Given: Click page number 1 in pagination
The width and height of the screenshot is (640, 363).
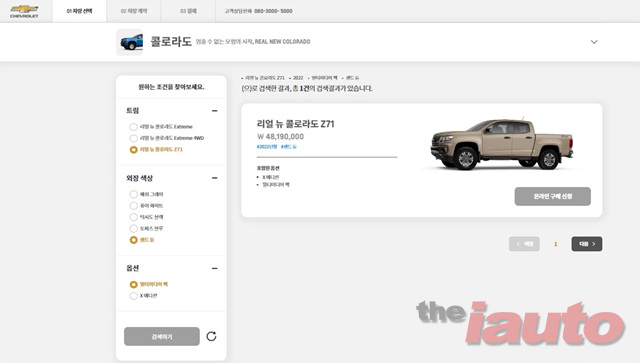Looking at the screenshot, I should click(x=555, y=244).
